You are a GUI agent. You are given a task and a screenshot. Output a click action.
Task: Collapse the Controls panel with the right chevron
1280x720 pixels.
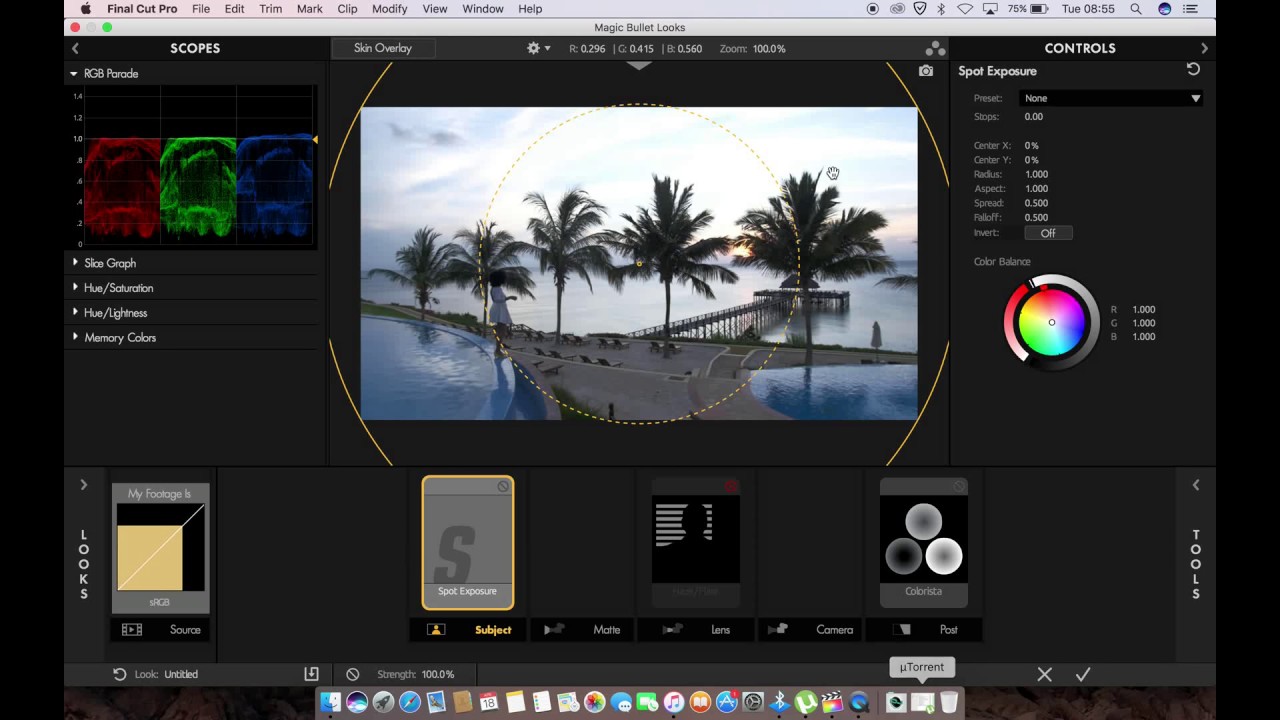point(1204,48)
